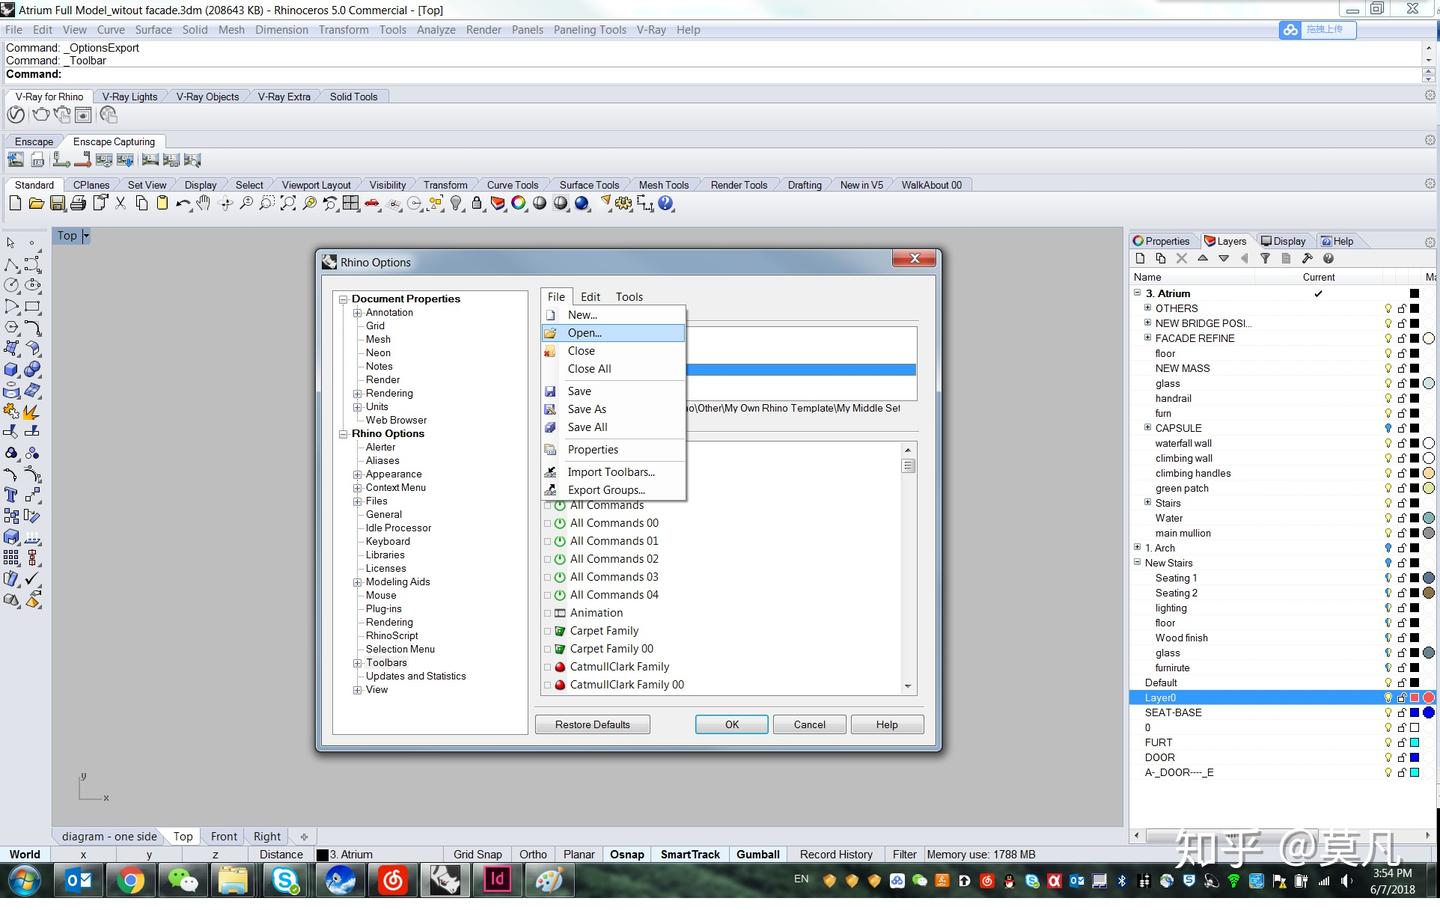Click the new layer icon in Layers panel

(x=1139, y=258)
